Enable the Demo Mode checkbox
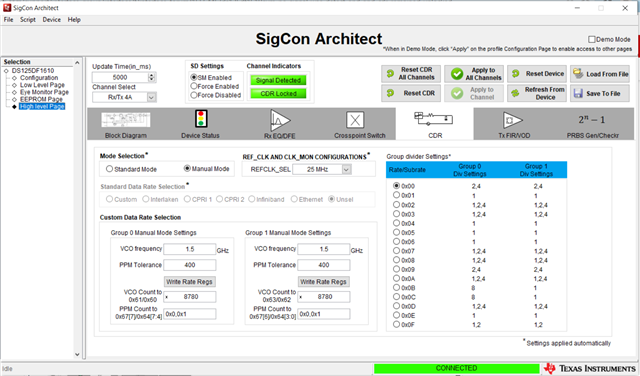Image resolution: width=640 pixels, height=376 pixels. [591, 39]
